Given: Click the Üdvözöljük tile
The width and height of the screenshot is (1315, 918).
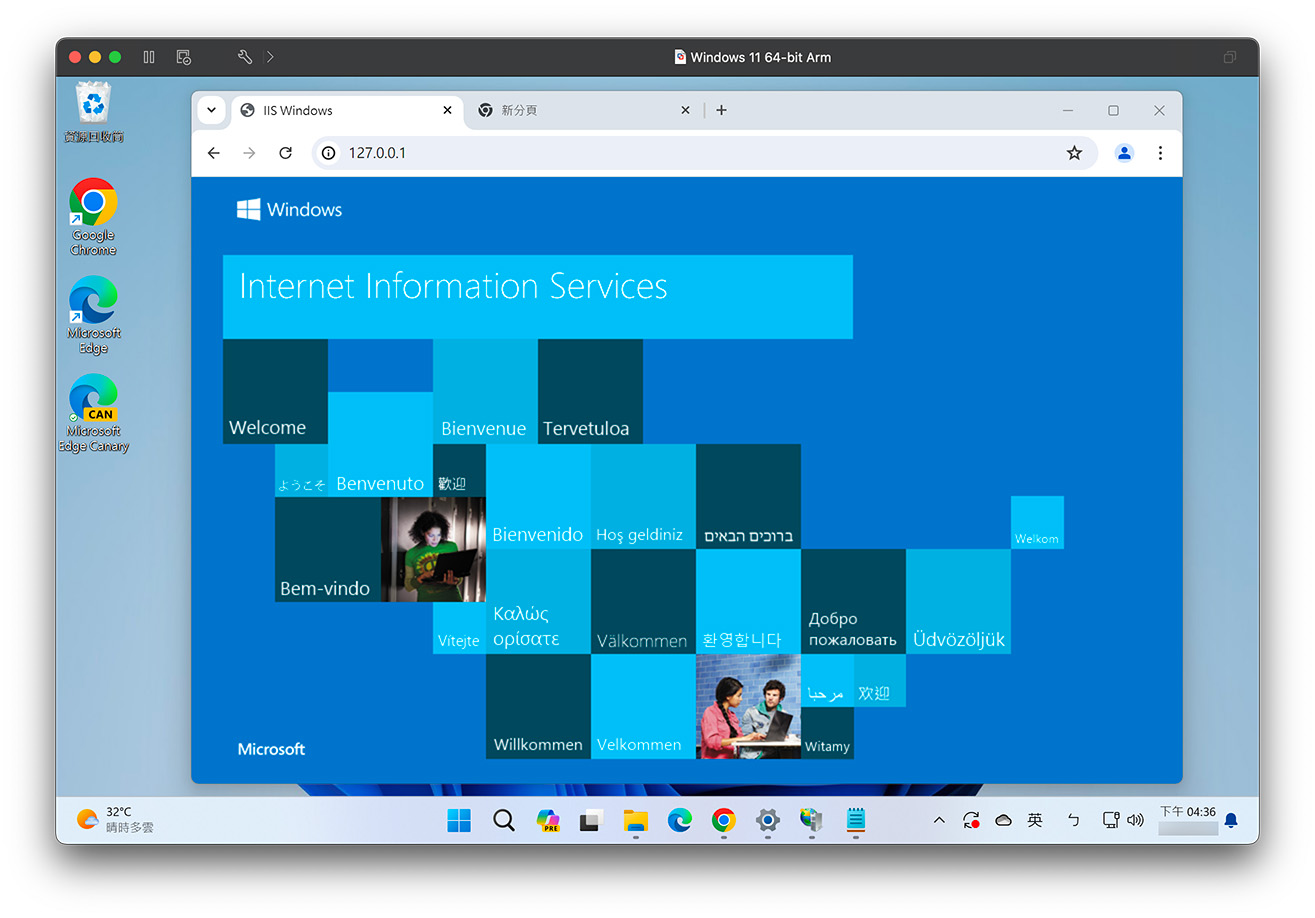Looking at the screenshot, I should click(x=958, y=601).
